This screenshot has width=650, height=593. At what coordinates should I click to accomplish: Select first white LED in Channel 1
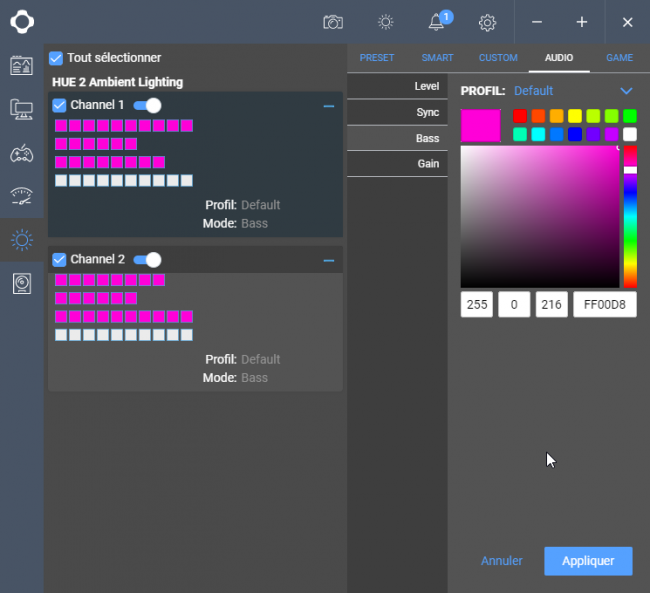point(61,181)
